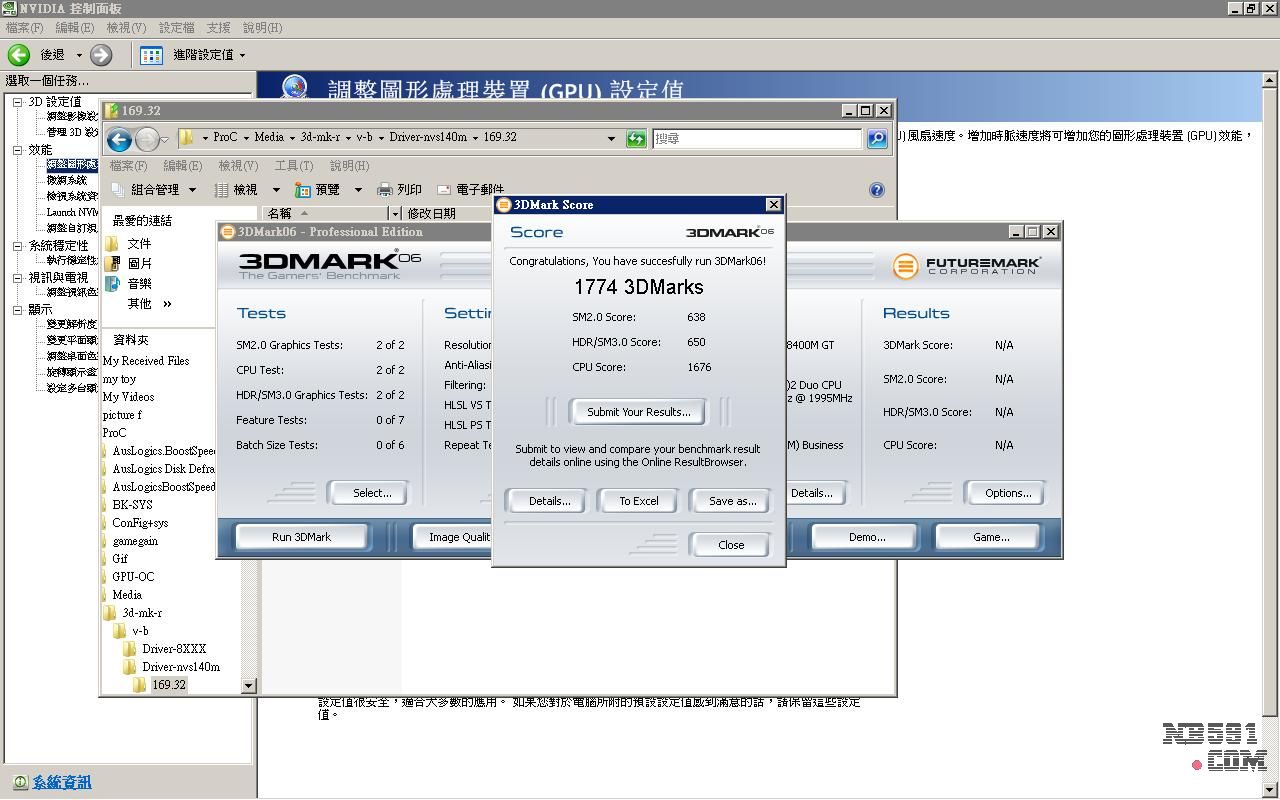Refresh the 169.32 folder view
1280x800 pixels.
coord(636,139)
